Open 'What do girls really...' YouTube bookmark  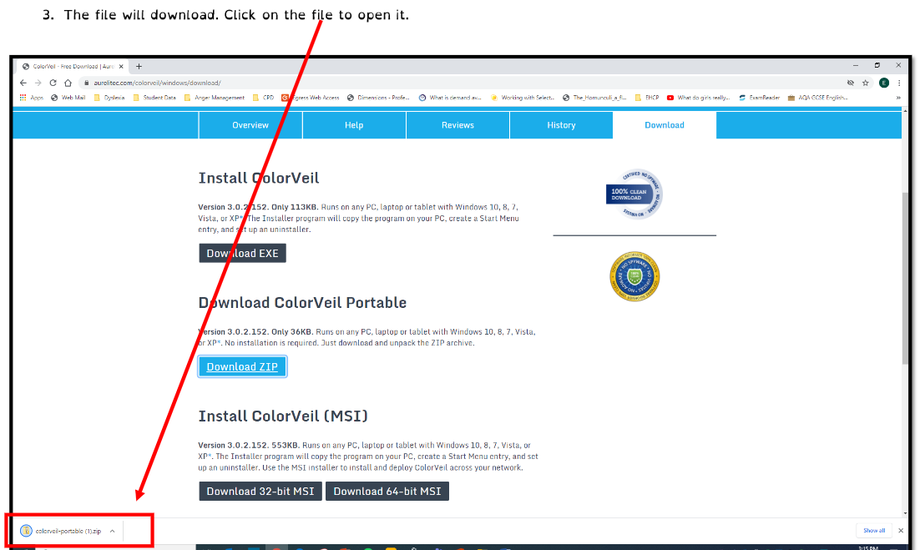pos(698,97)
